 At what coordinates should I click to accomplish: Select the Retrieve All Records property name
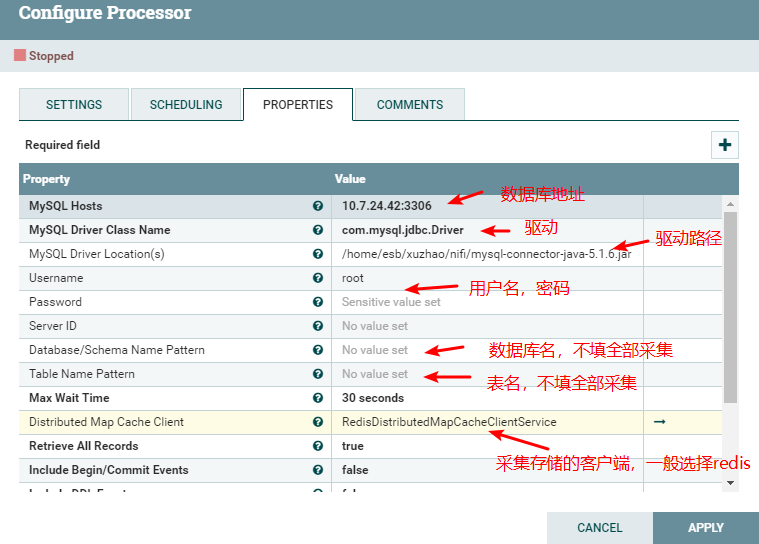coord(83,446)
